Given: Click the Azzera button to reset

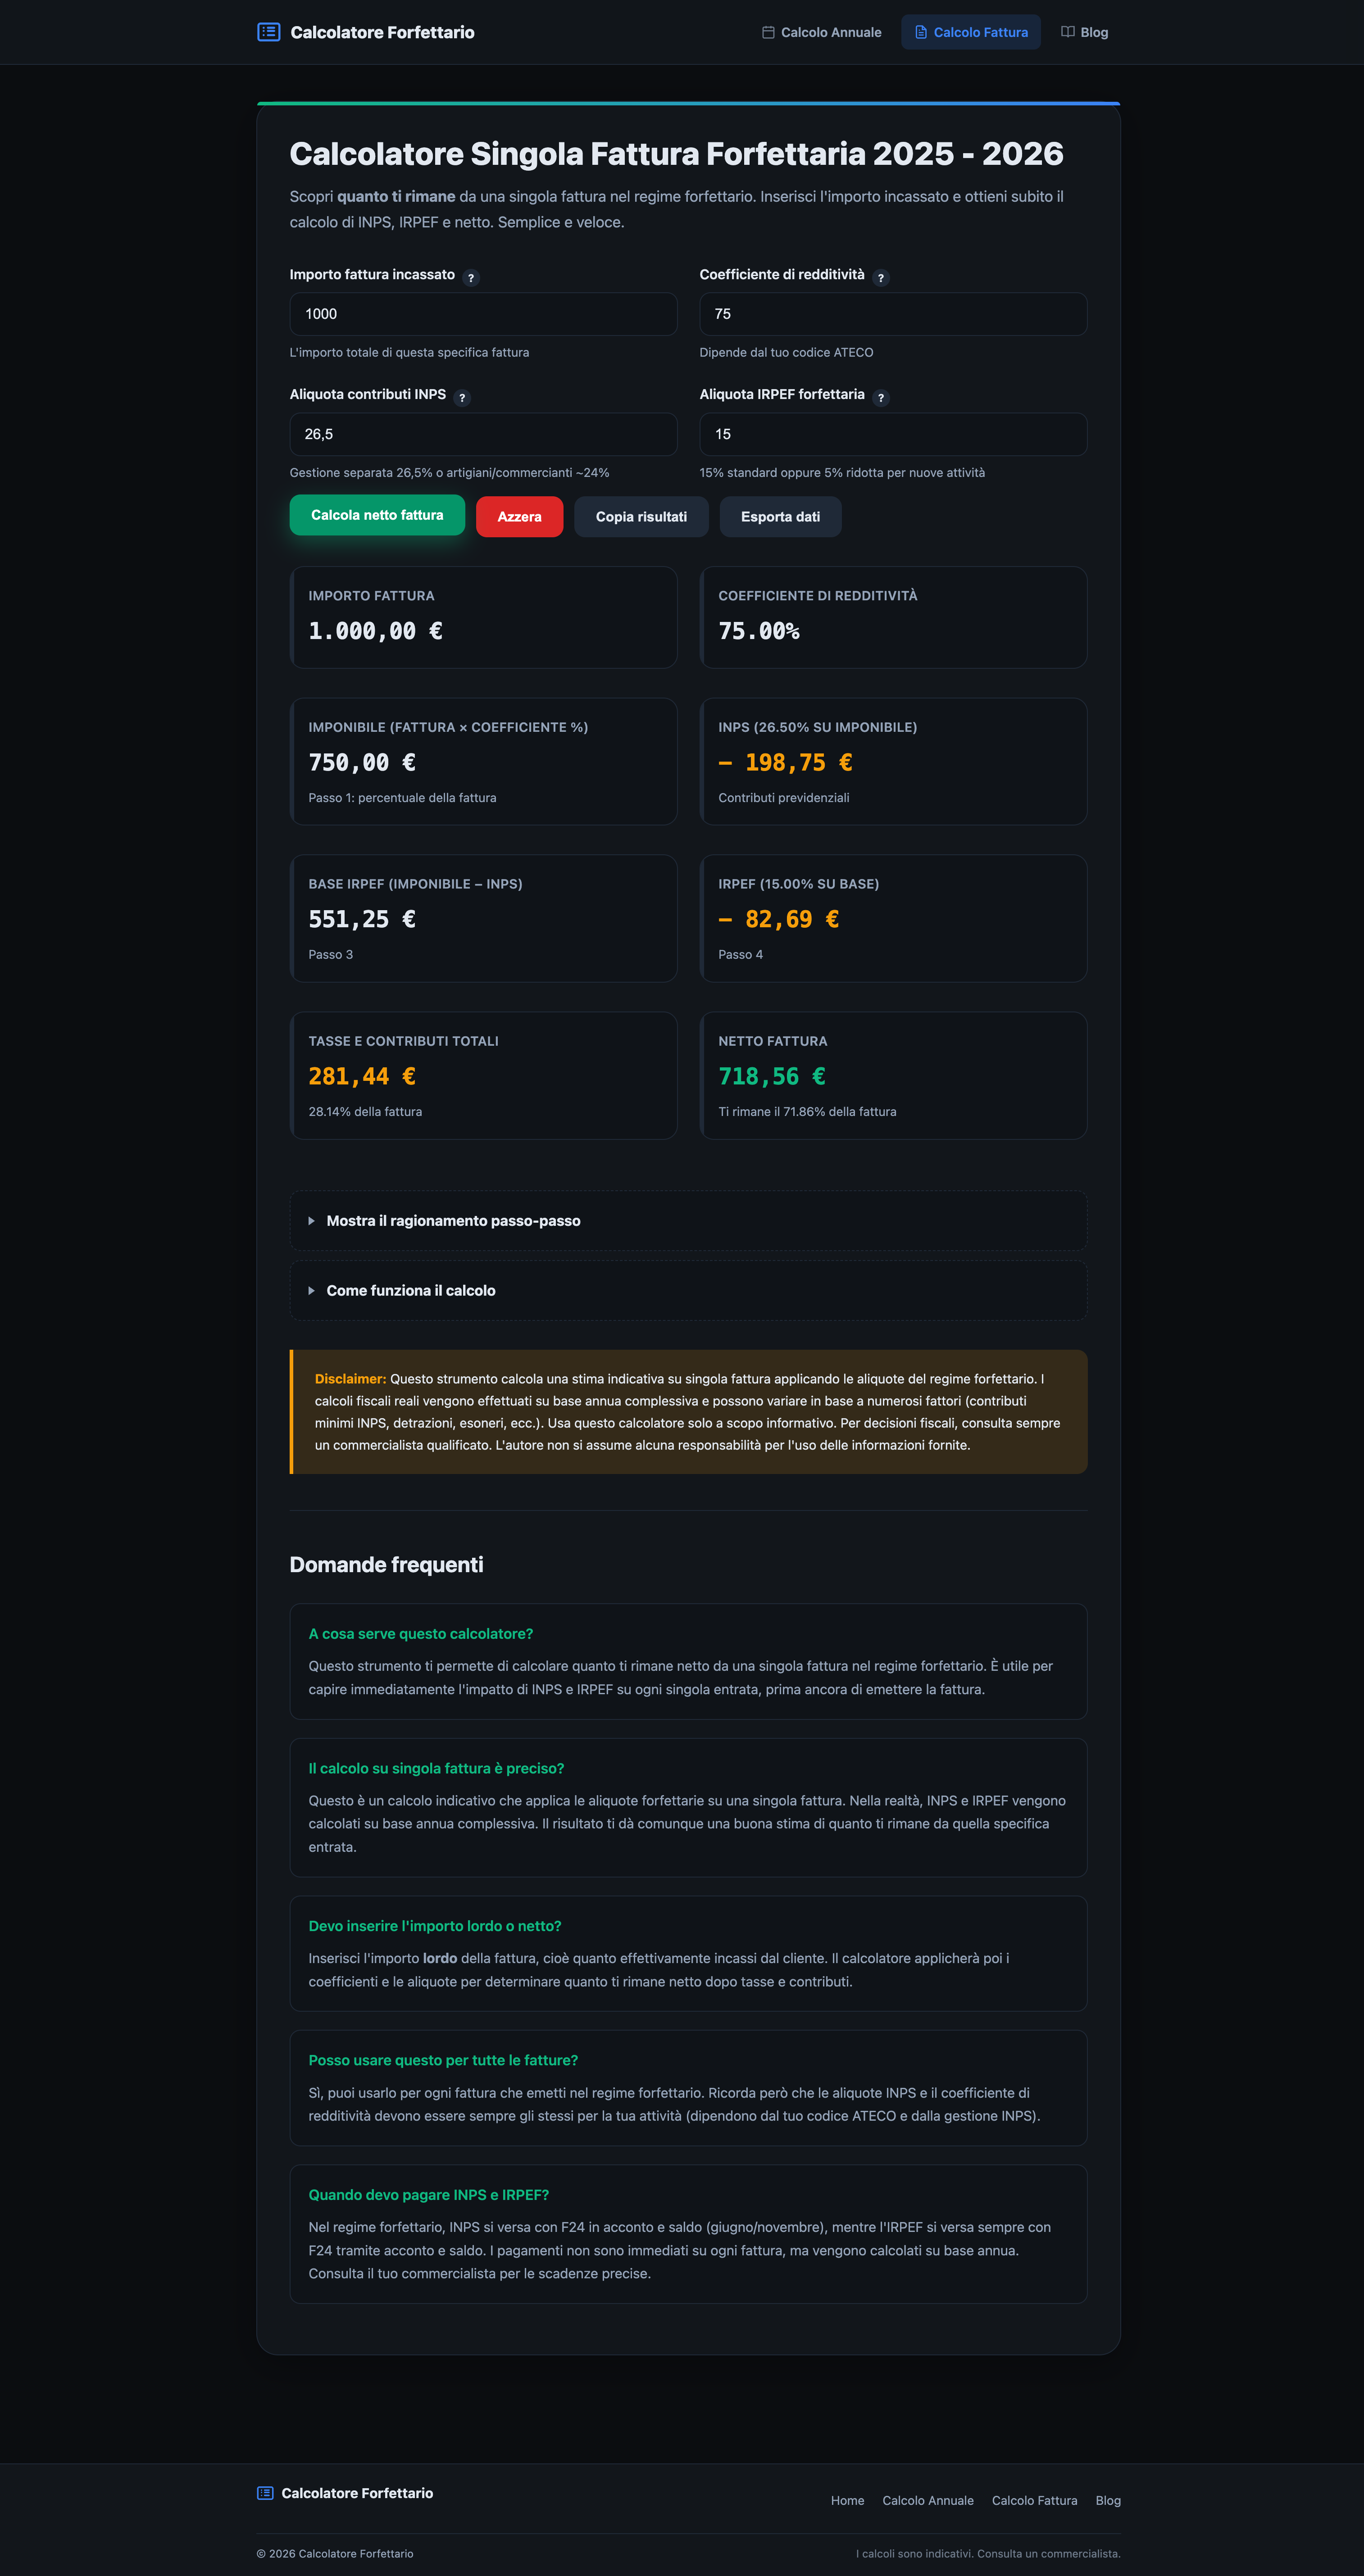Looking at the screenshot, I should pos(519,516).
